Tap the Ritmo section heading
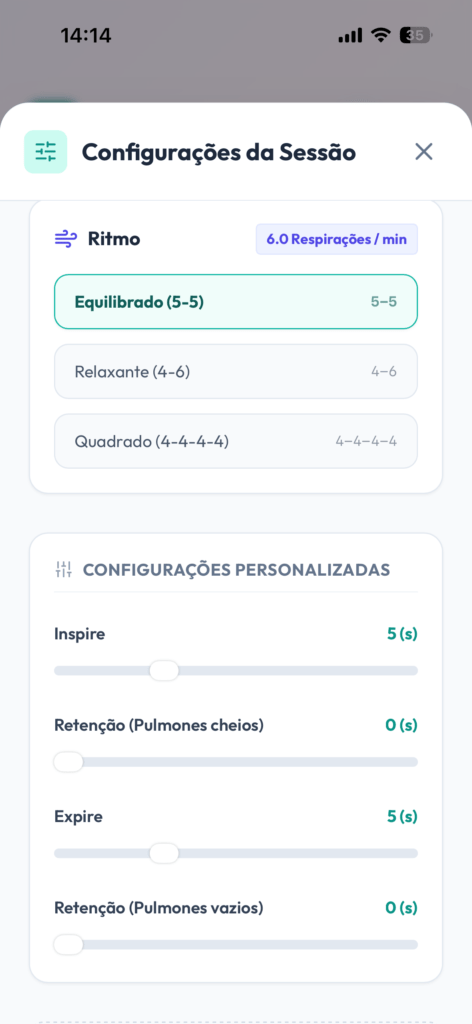Screen dimensions: 472x1024 click(x=114, y=240)
